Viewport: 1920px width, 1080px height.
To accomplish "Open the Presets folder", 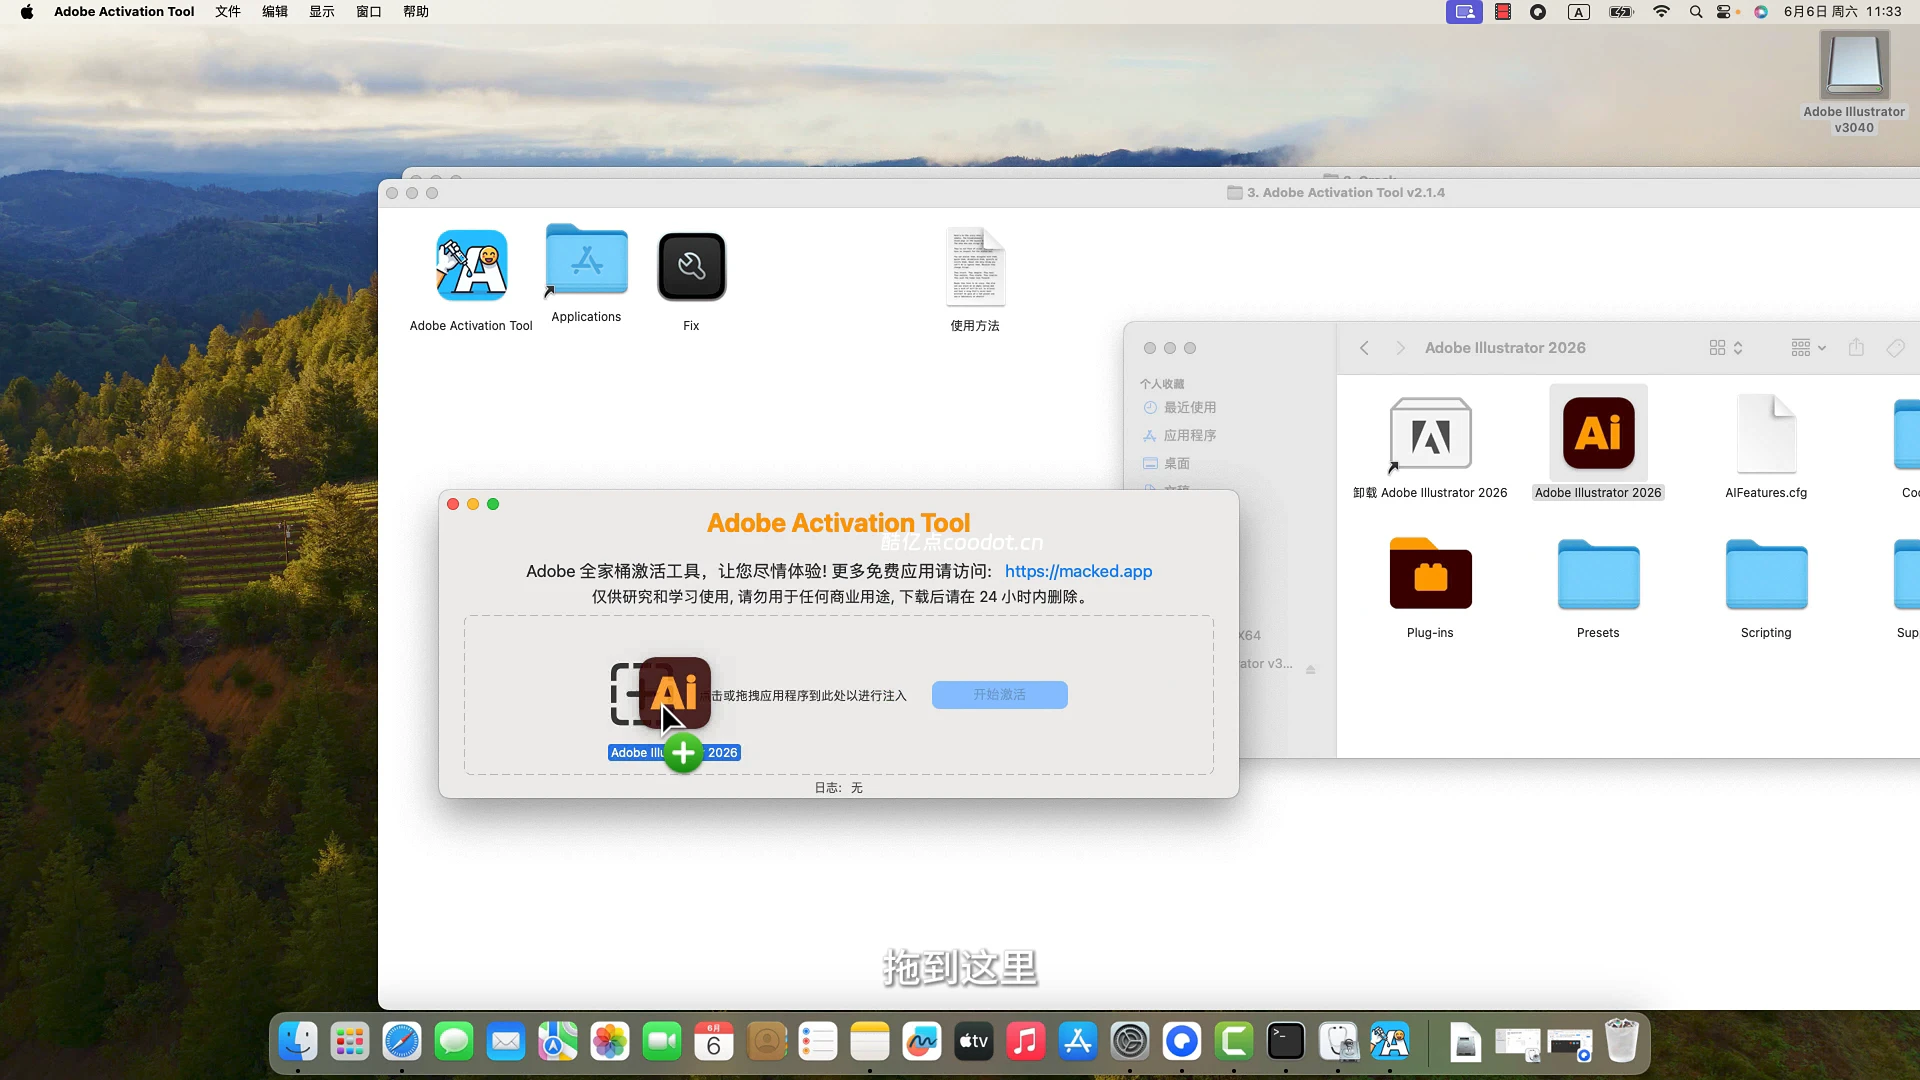I will tap(1598, 574).
